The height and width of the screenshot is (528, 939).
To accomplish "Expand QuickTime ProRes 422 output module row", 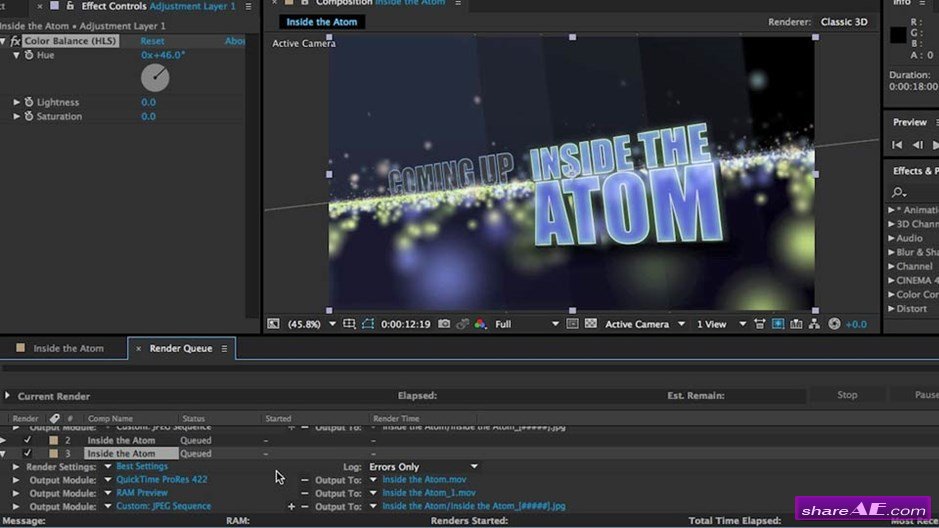I will click(x=16, y=480).
